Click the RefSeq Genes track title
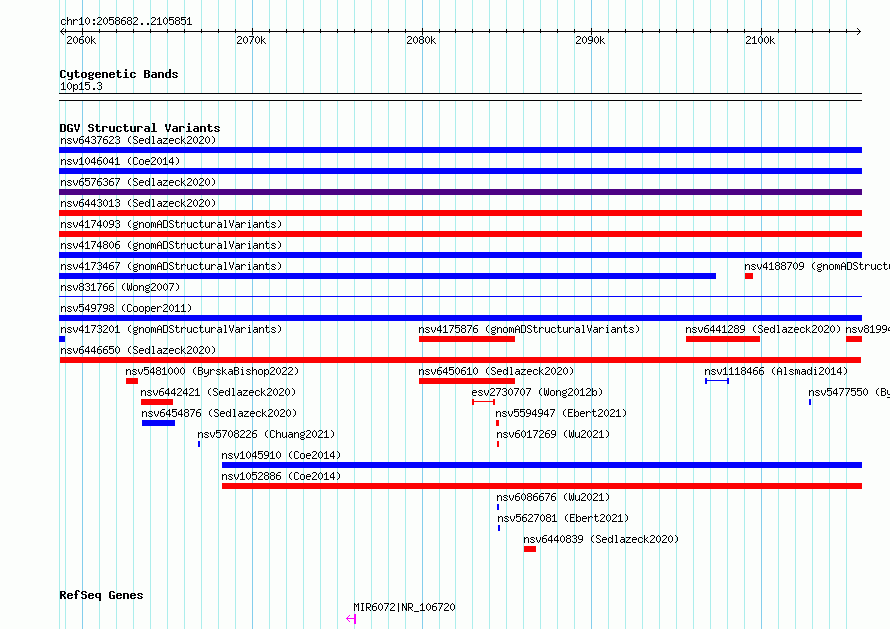Image resolution: width=890 pixels, height=629 pixels. [101, 596]
